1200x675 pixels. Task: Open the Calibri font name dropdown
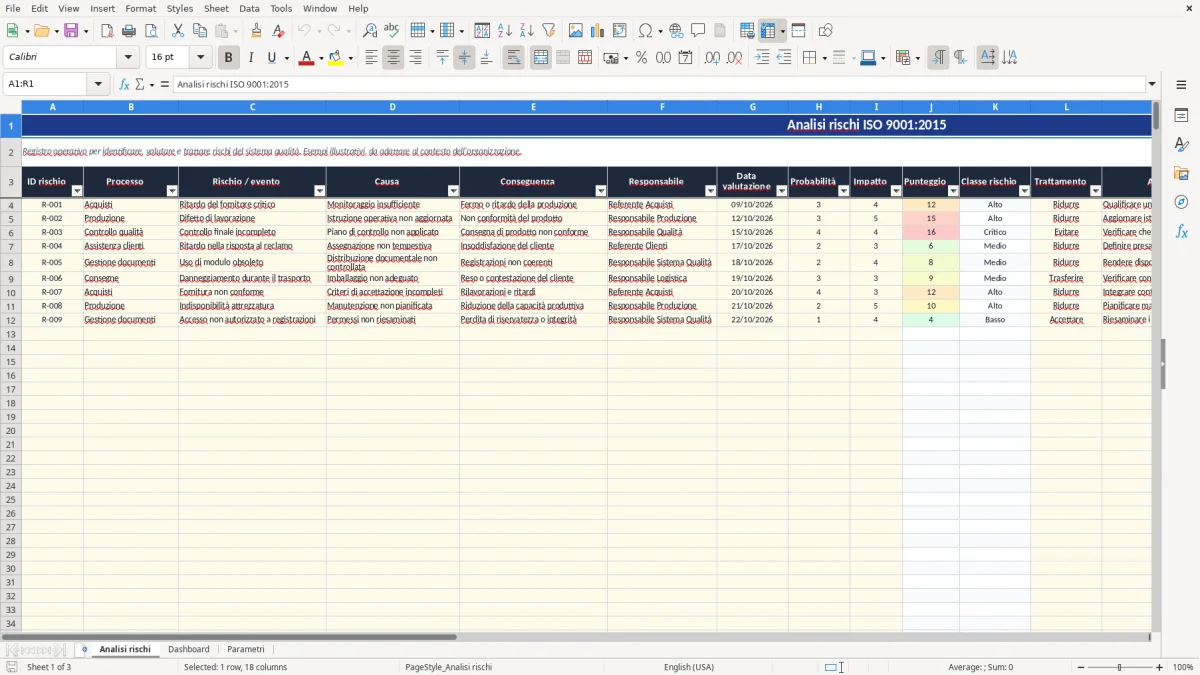click(128, 58)
